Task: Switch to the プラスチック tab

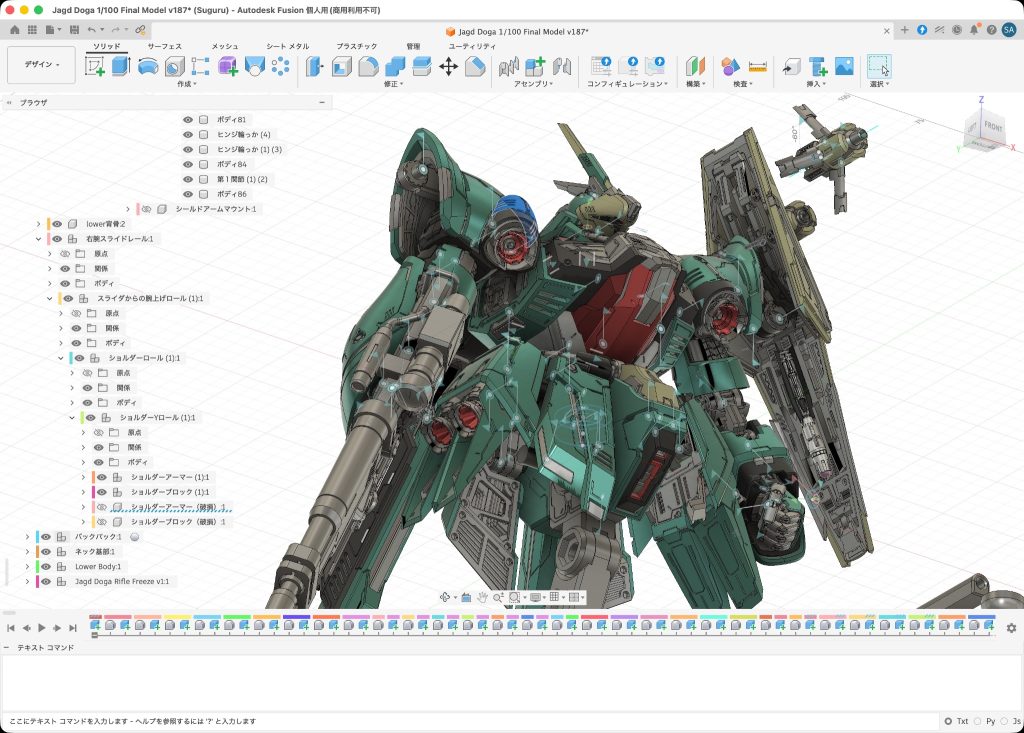Action: coord(357,46)
